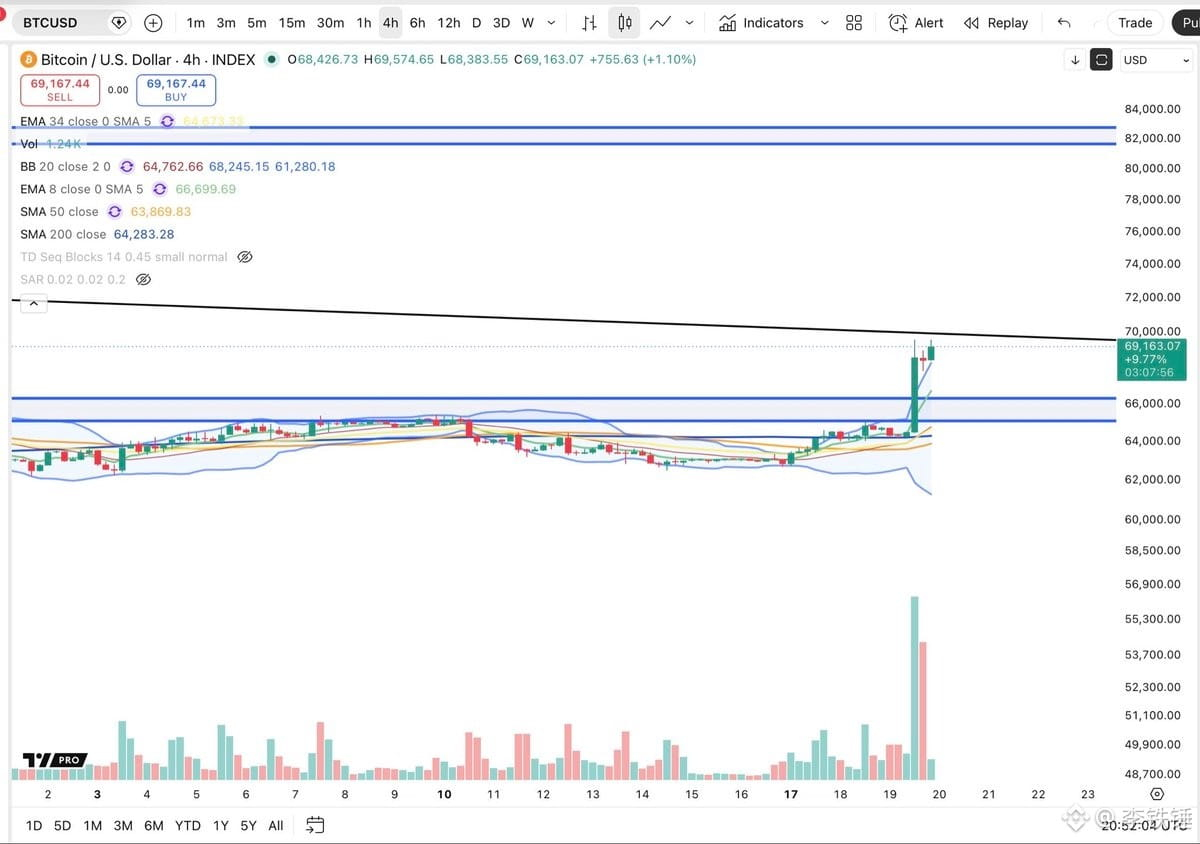Select the 1D date range

(33, 825)
